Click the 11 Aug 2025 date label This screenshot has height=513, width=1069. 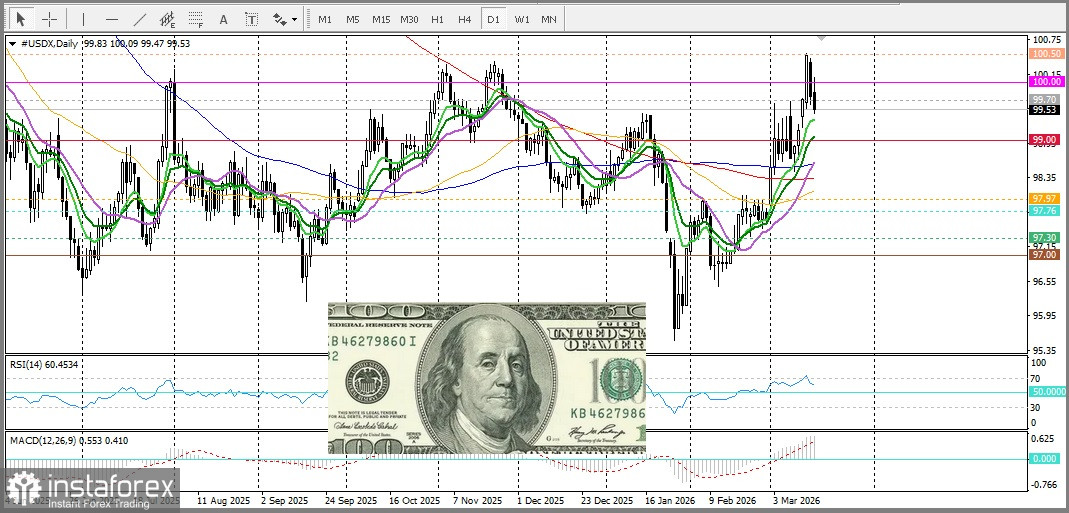pyautogui.click(x=223, y=499)
